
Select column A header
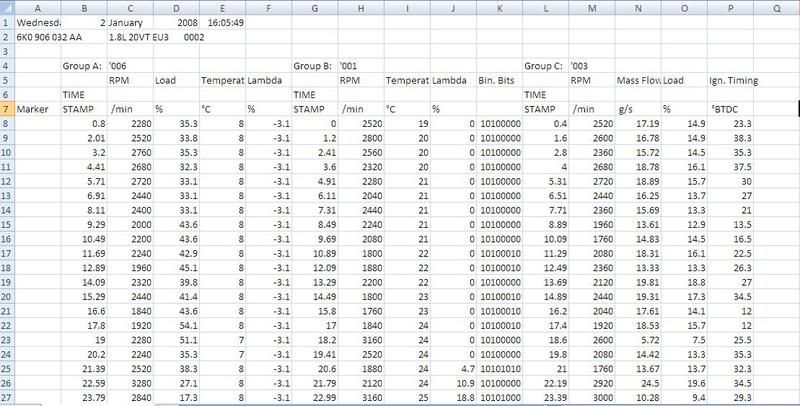38,9
